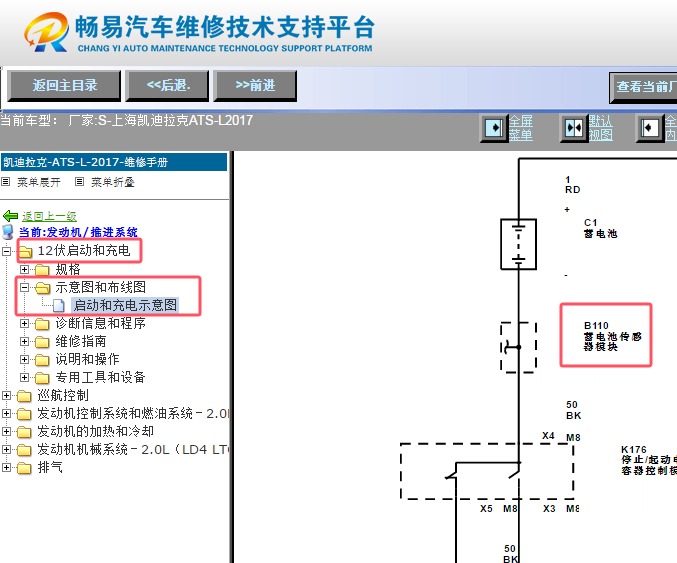This screenshot has width=677, height=563.
Task: Select 排气 in the tree
Action: (x=50, y=467)
